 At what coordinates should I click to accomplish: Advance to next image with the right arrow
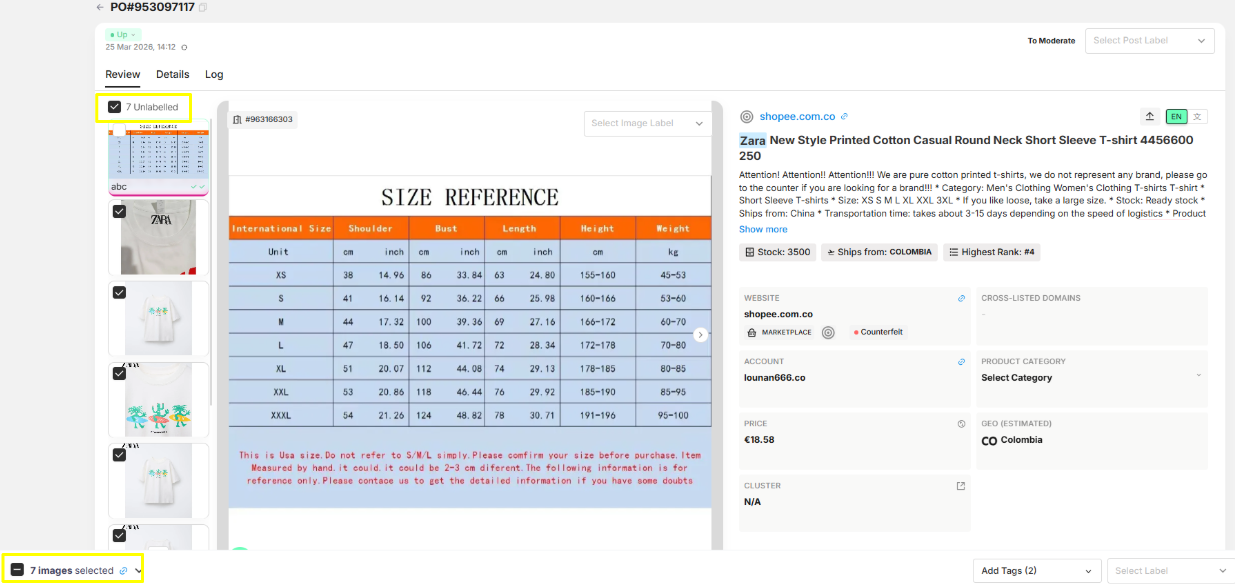pyautogui.click(x=700, y=335)
